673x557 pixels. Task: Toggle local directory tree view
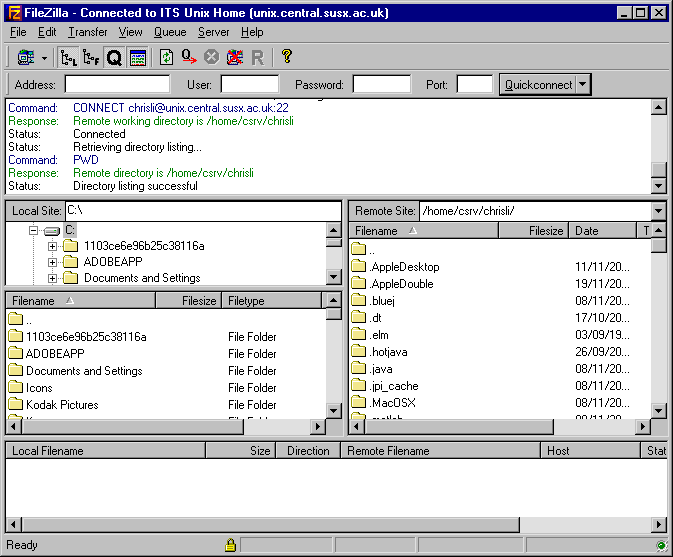tap(68, 57)
